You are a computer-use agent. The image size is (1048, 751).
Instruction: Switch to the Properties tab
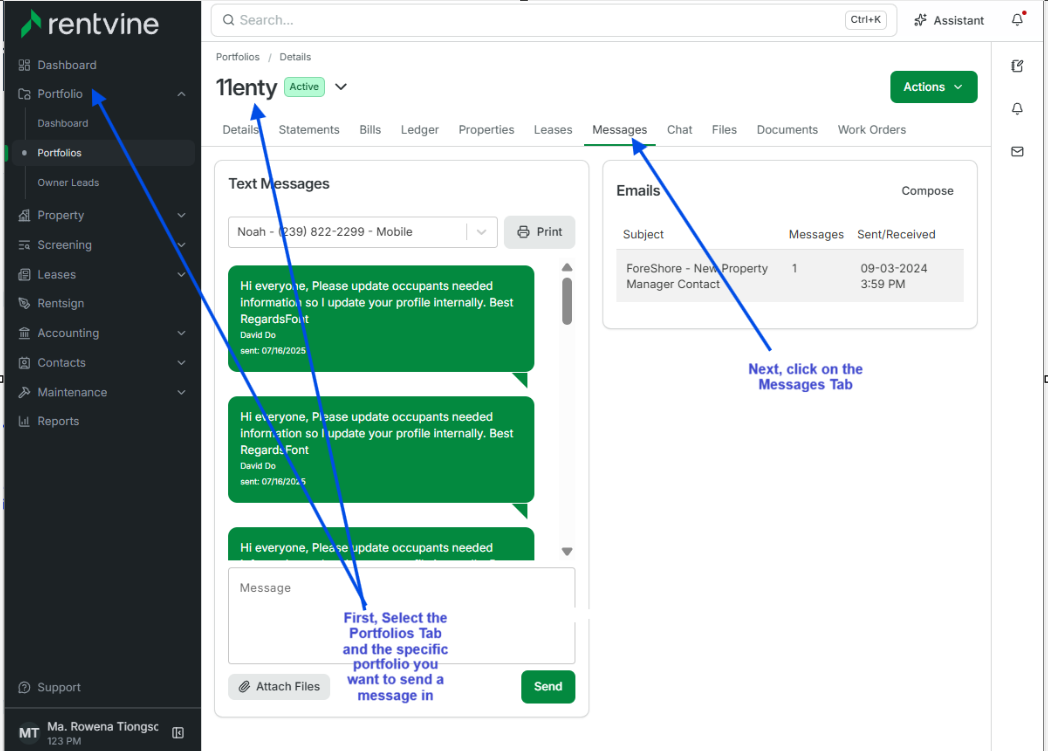click(486, 130)
